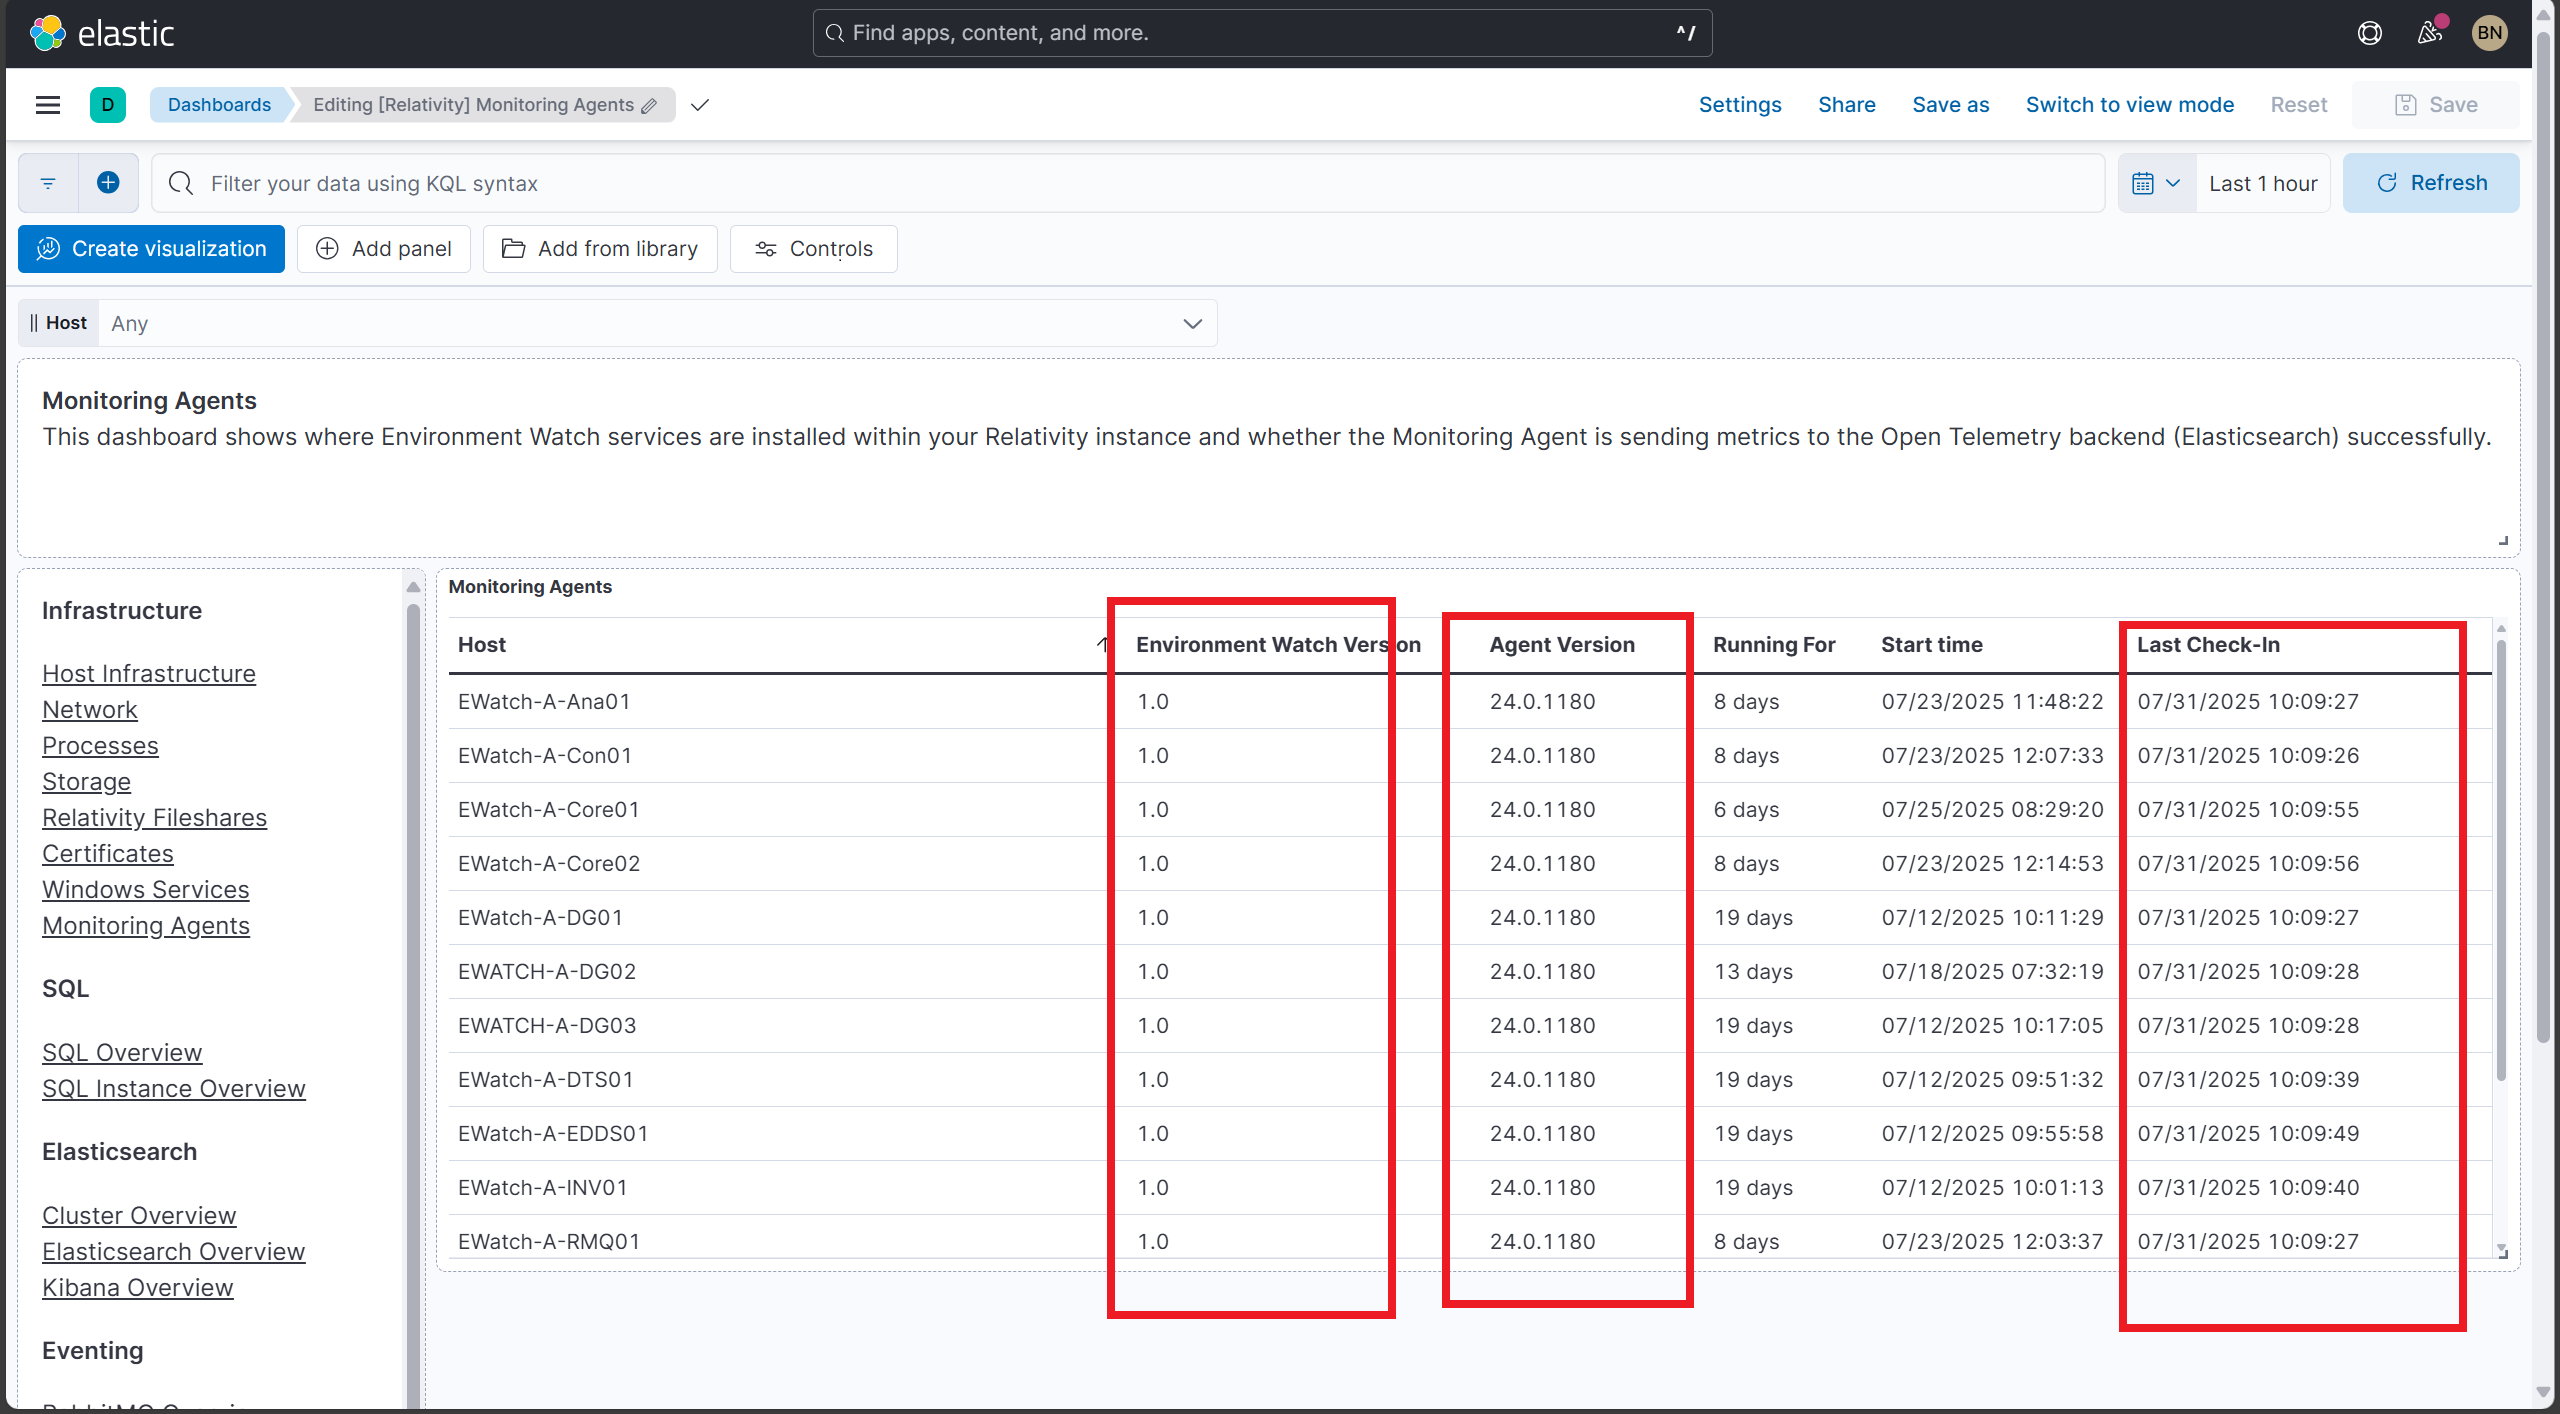The image size is (2560, 1414).
Task: Click the Create visualization button
Action: coord(150,248)
